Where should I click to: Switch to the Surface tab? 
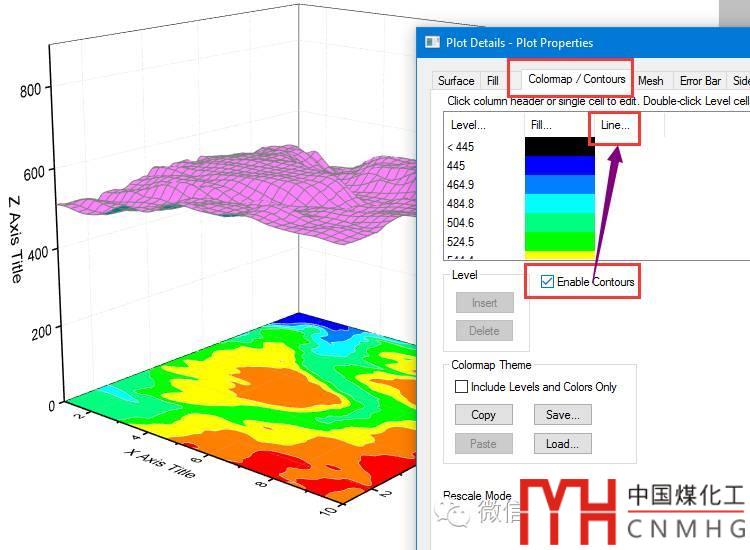[456, 81]
